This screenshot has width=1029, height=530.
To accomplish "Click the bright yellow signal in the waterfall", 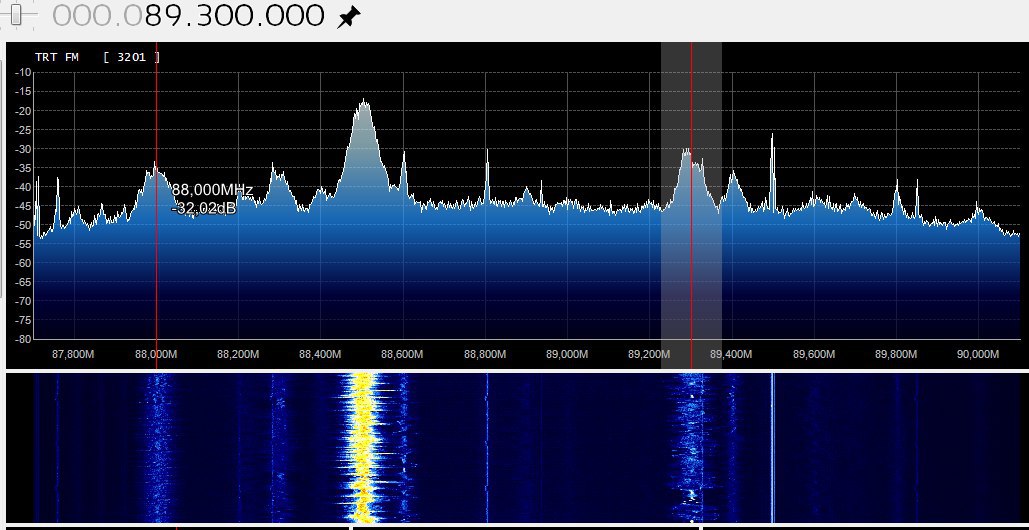I will (363, 448).
